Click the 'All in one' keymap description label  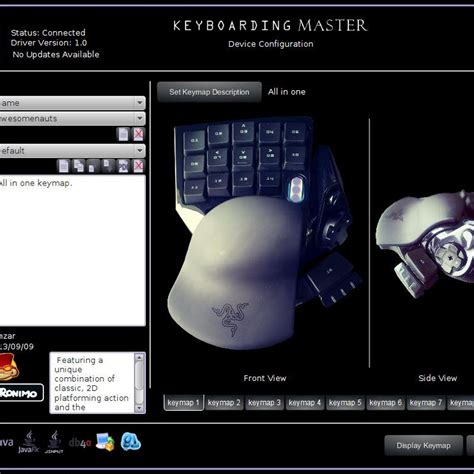[287, 92]
